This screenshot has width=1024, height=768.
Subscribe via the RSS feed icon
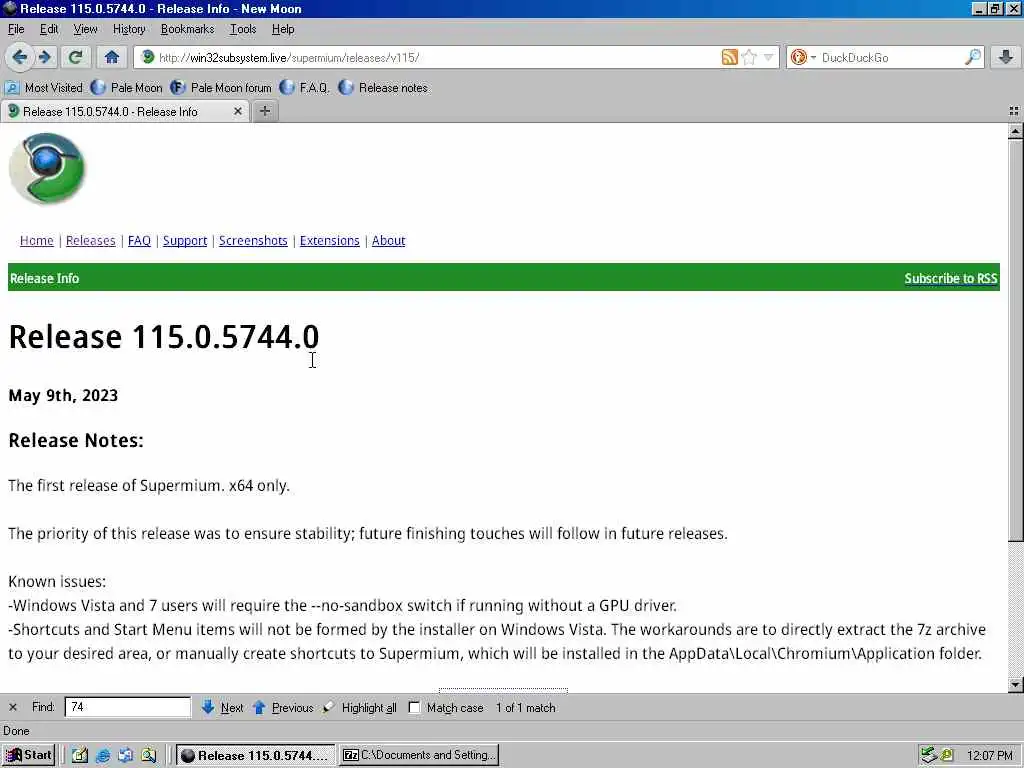pyautogui.click(x=729, y=57)
